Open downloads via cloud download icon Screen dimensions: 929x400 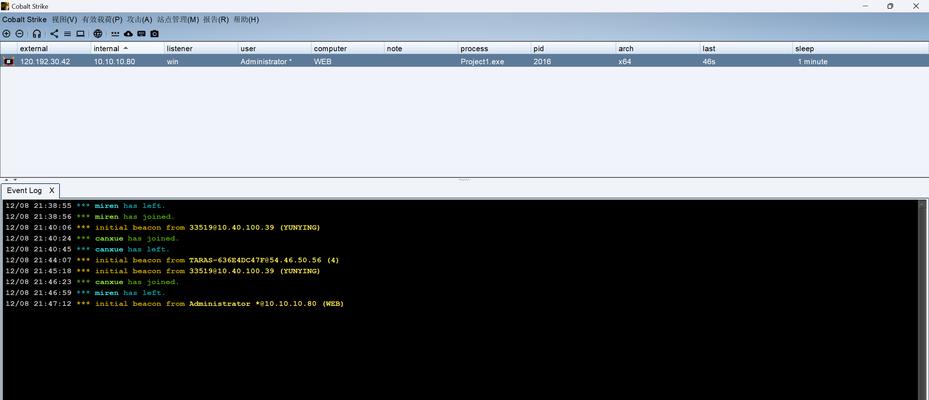point(128,33)
